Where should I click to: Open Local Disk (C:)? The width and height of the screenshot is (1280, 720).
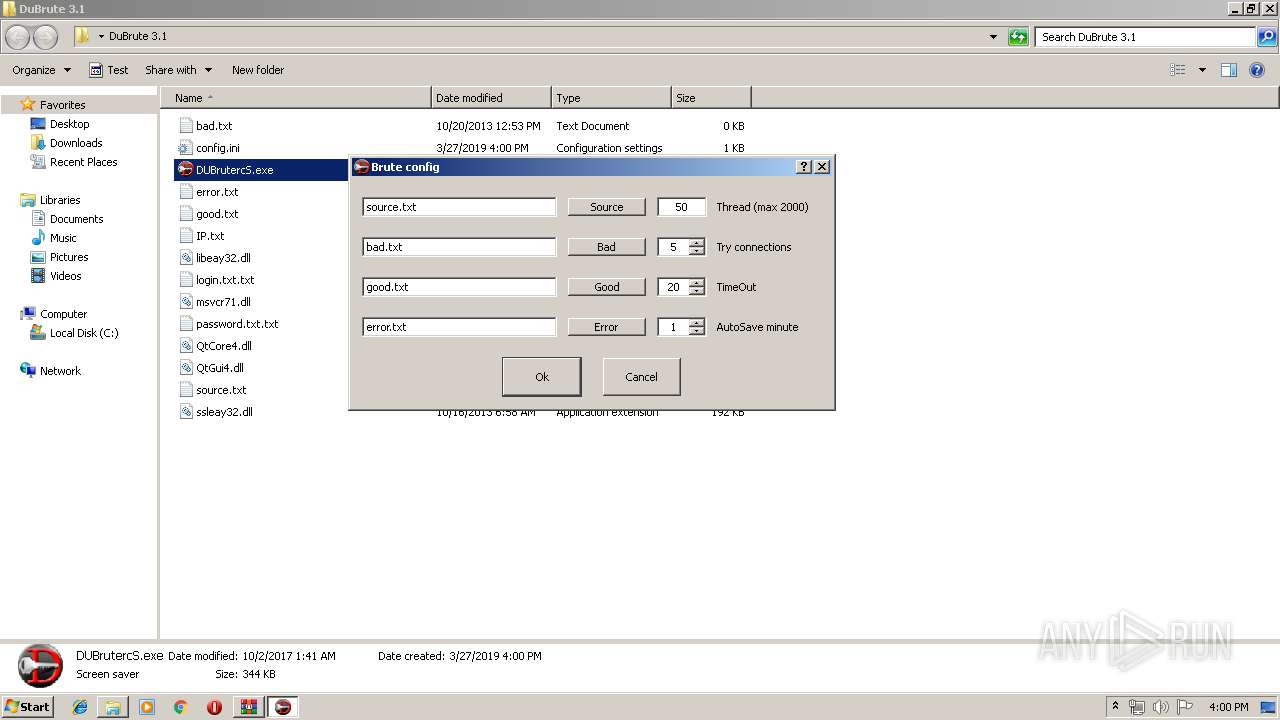[84, 333]
